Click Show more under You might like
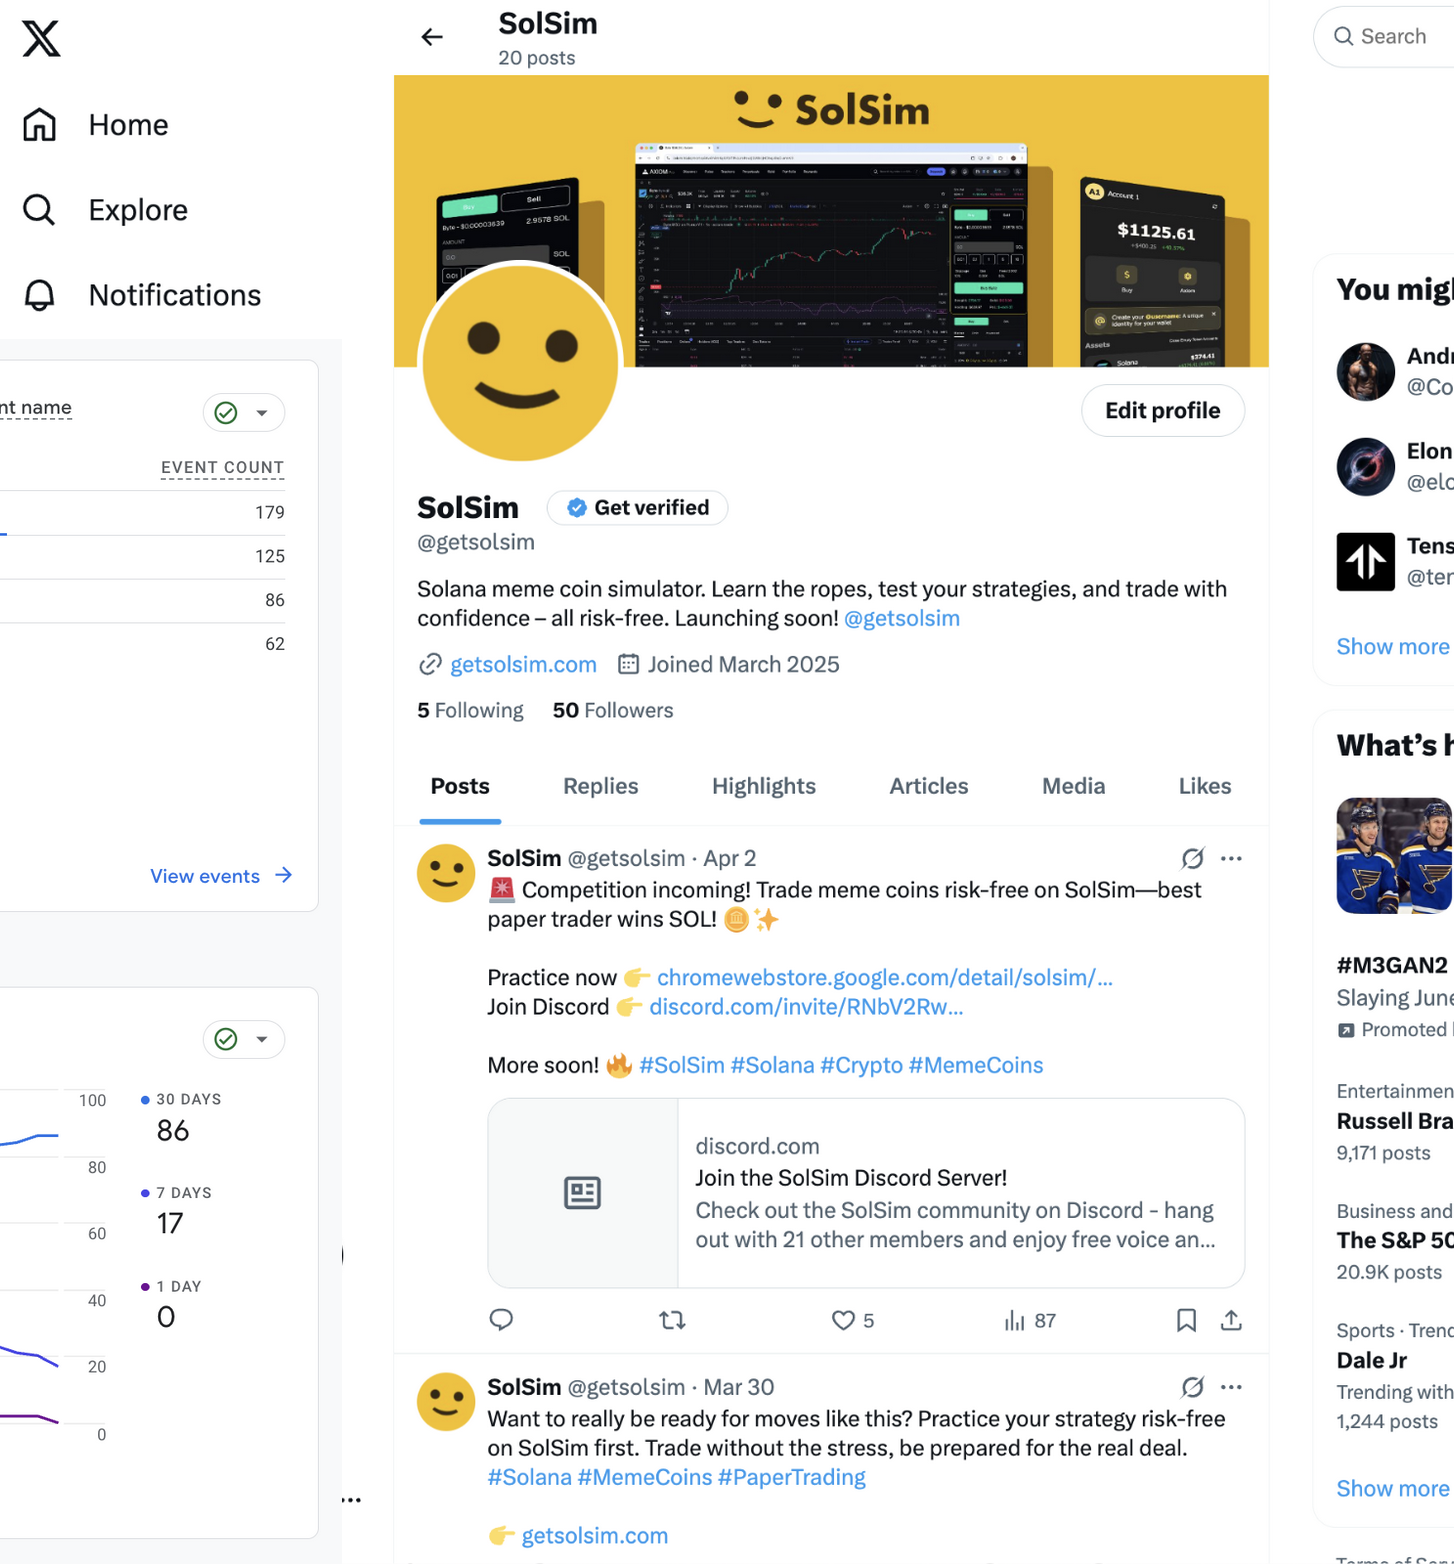 tap(1393, 647)
